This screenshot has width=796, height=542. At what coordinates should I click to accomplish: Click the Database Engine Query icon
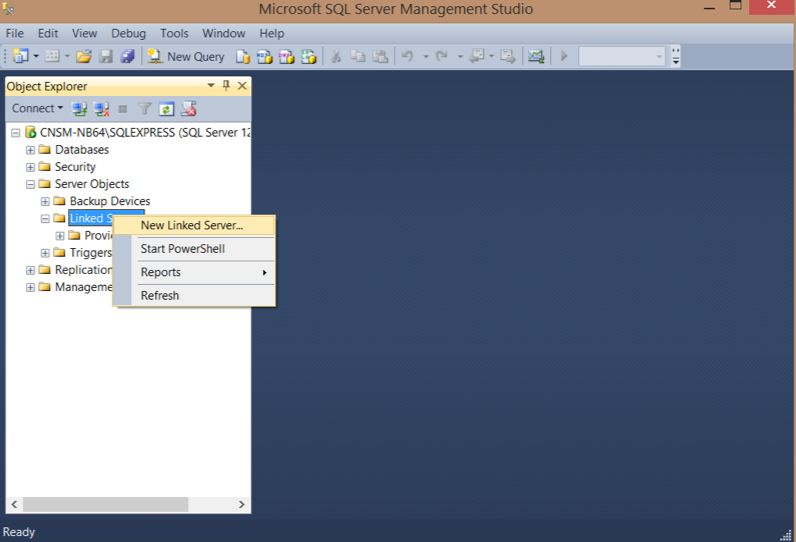243,56
